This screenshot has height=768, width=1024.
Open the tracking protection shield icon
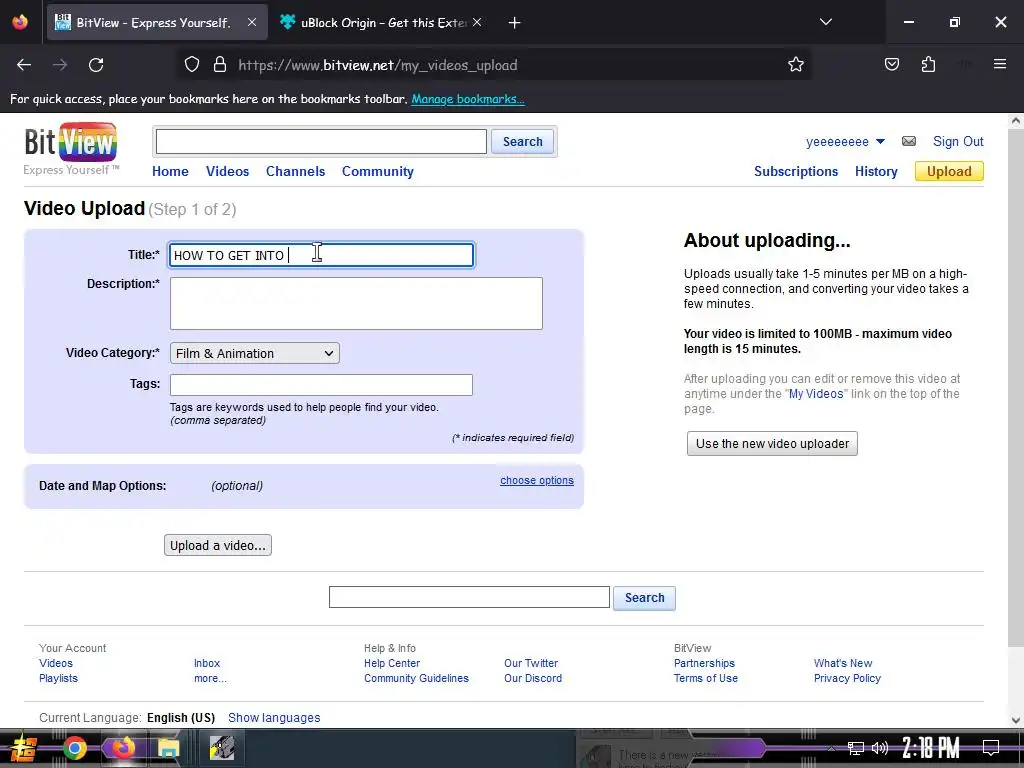tap(191, 65)
